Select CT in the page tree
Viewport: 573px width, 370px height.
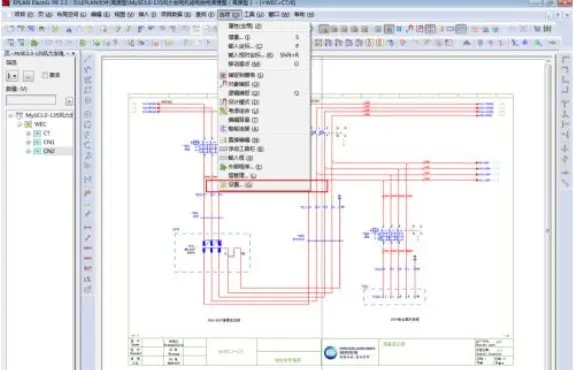pos(46,133)
